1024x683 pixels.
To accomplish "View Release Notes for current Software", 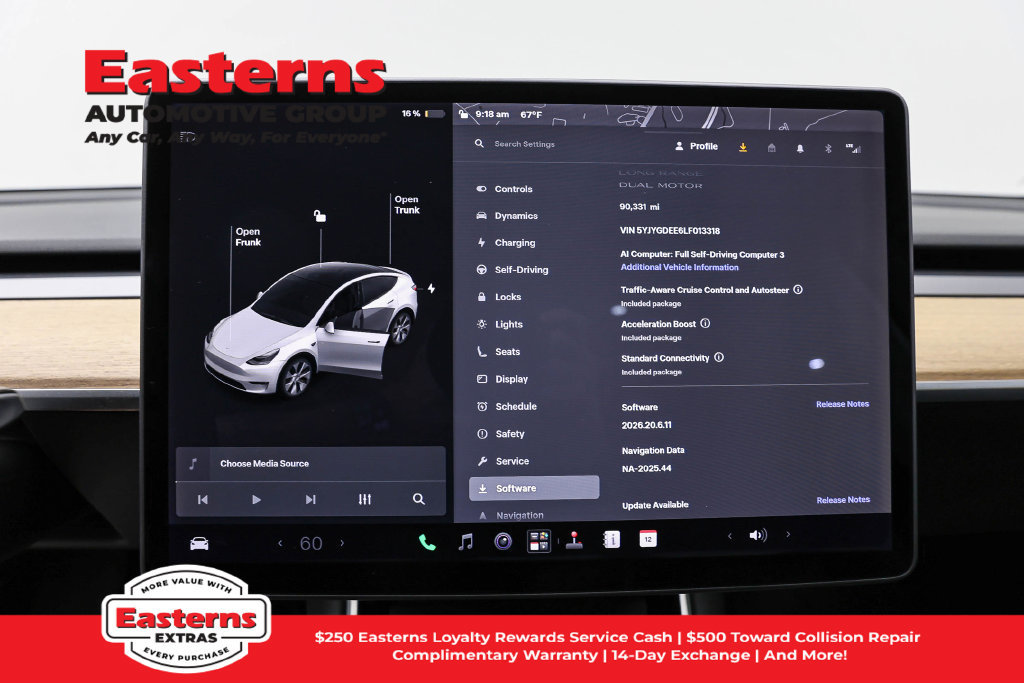I will [x=842, y=404].
